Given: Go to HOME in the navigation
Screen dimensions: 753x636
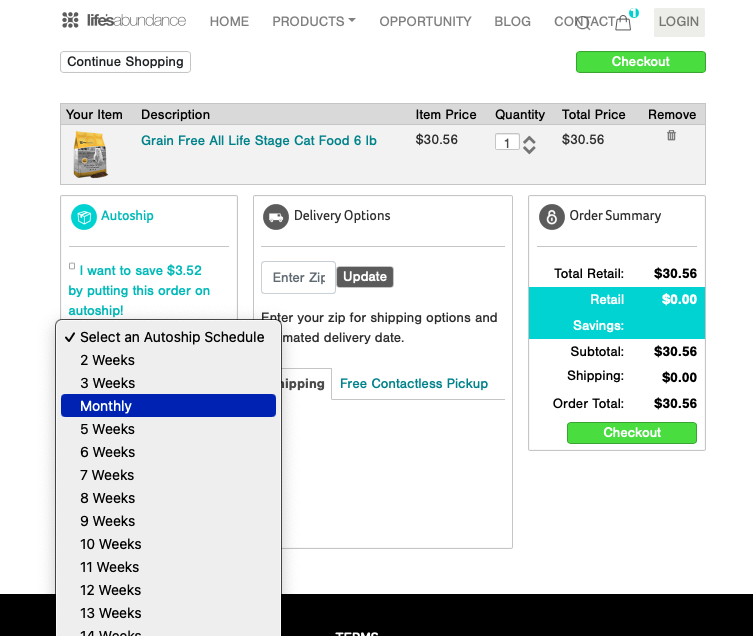Looking at the screenshot, I should pos(229,21).
